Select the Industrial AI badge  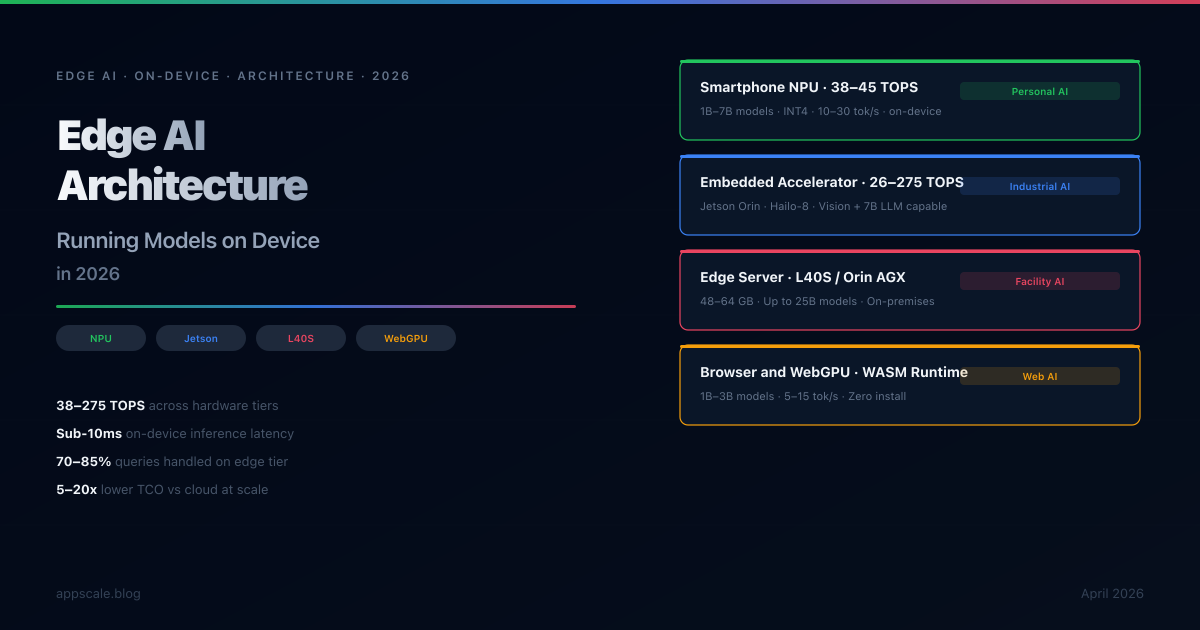pyautogui.click(x=1039, y=186)
